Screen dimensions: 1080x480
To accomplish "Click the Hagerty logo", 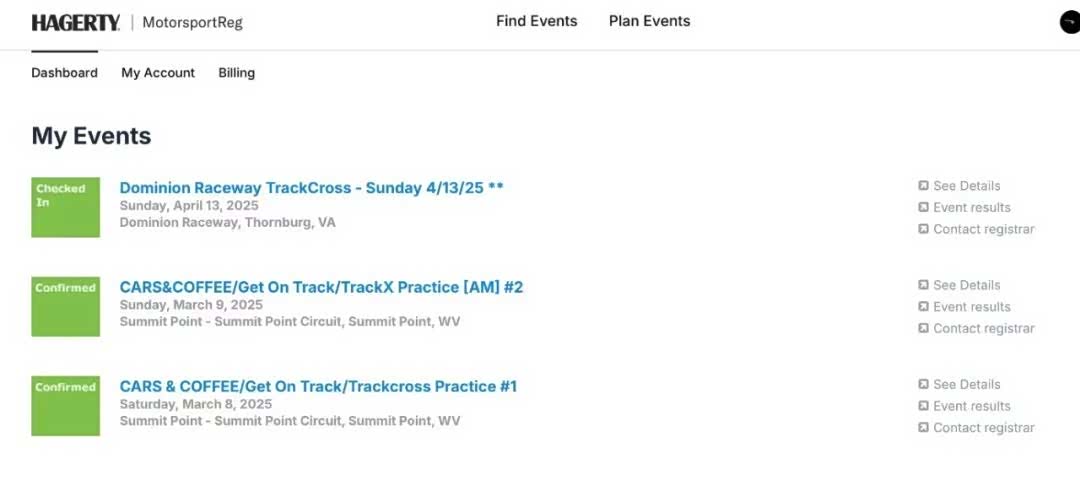I will click(76, 22).
